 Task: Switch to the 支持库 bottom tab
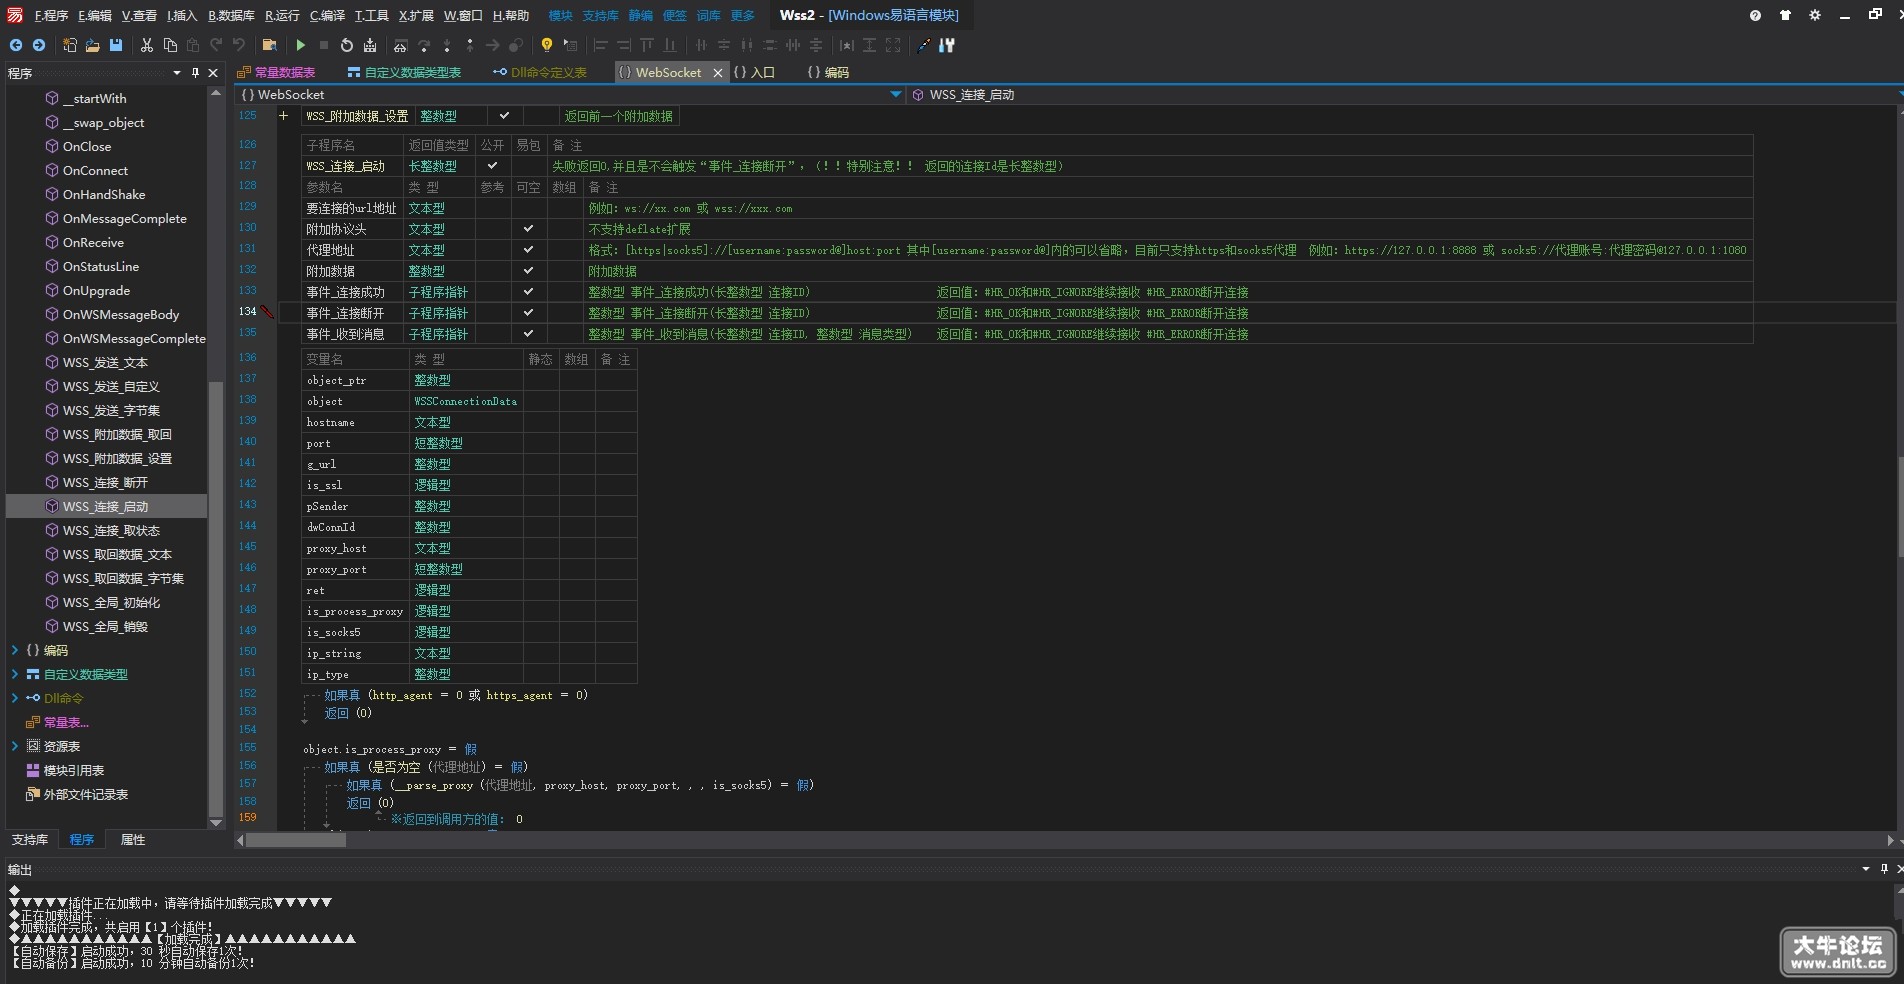[x=30, y=840]
